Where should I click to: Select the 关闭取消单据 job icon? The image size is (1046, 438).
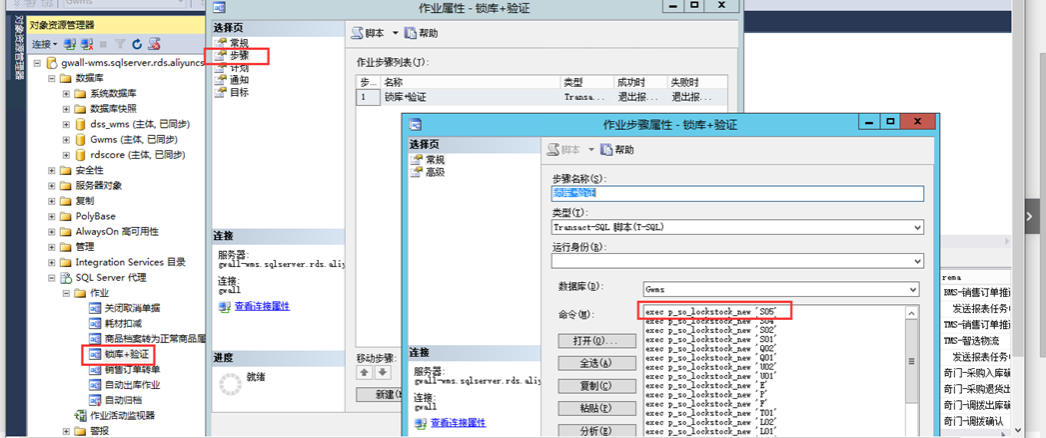pos(95,308)
